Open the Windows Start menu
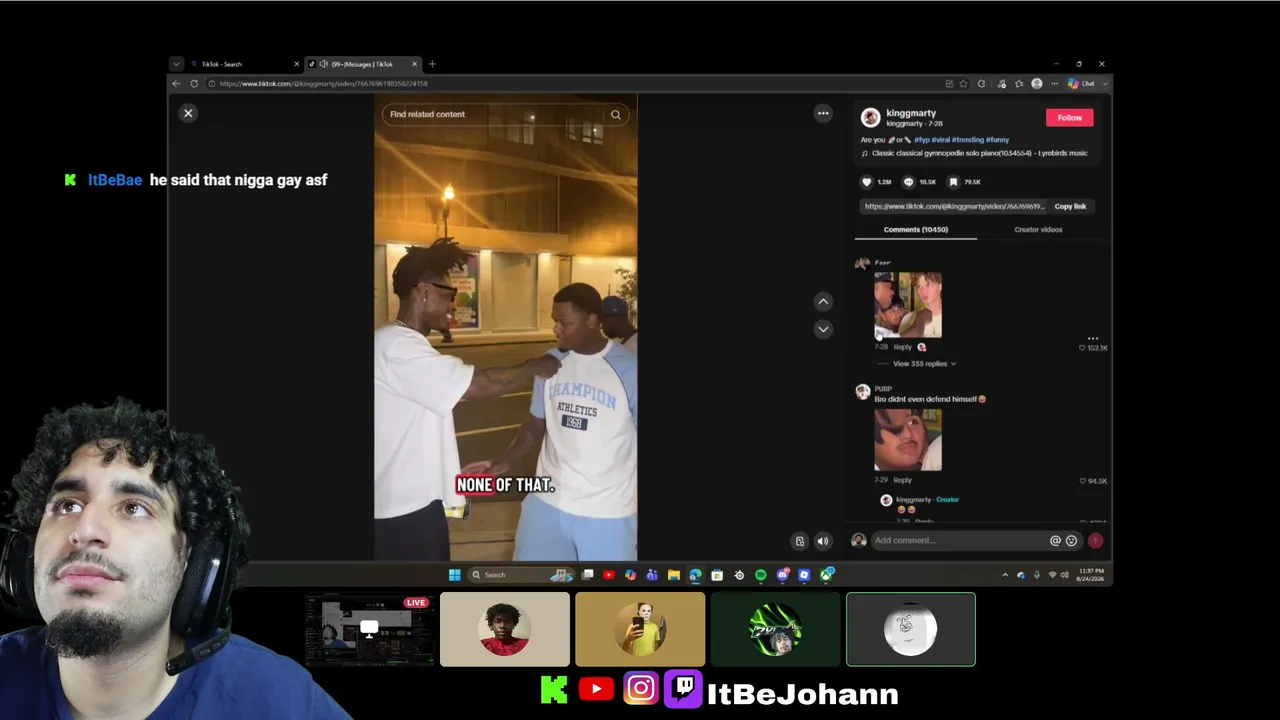 pyautogui.click(x=455, y=575)
